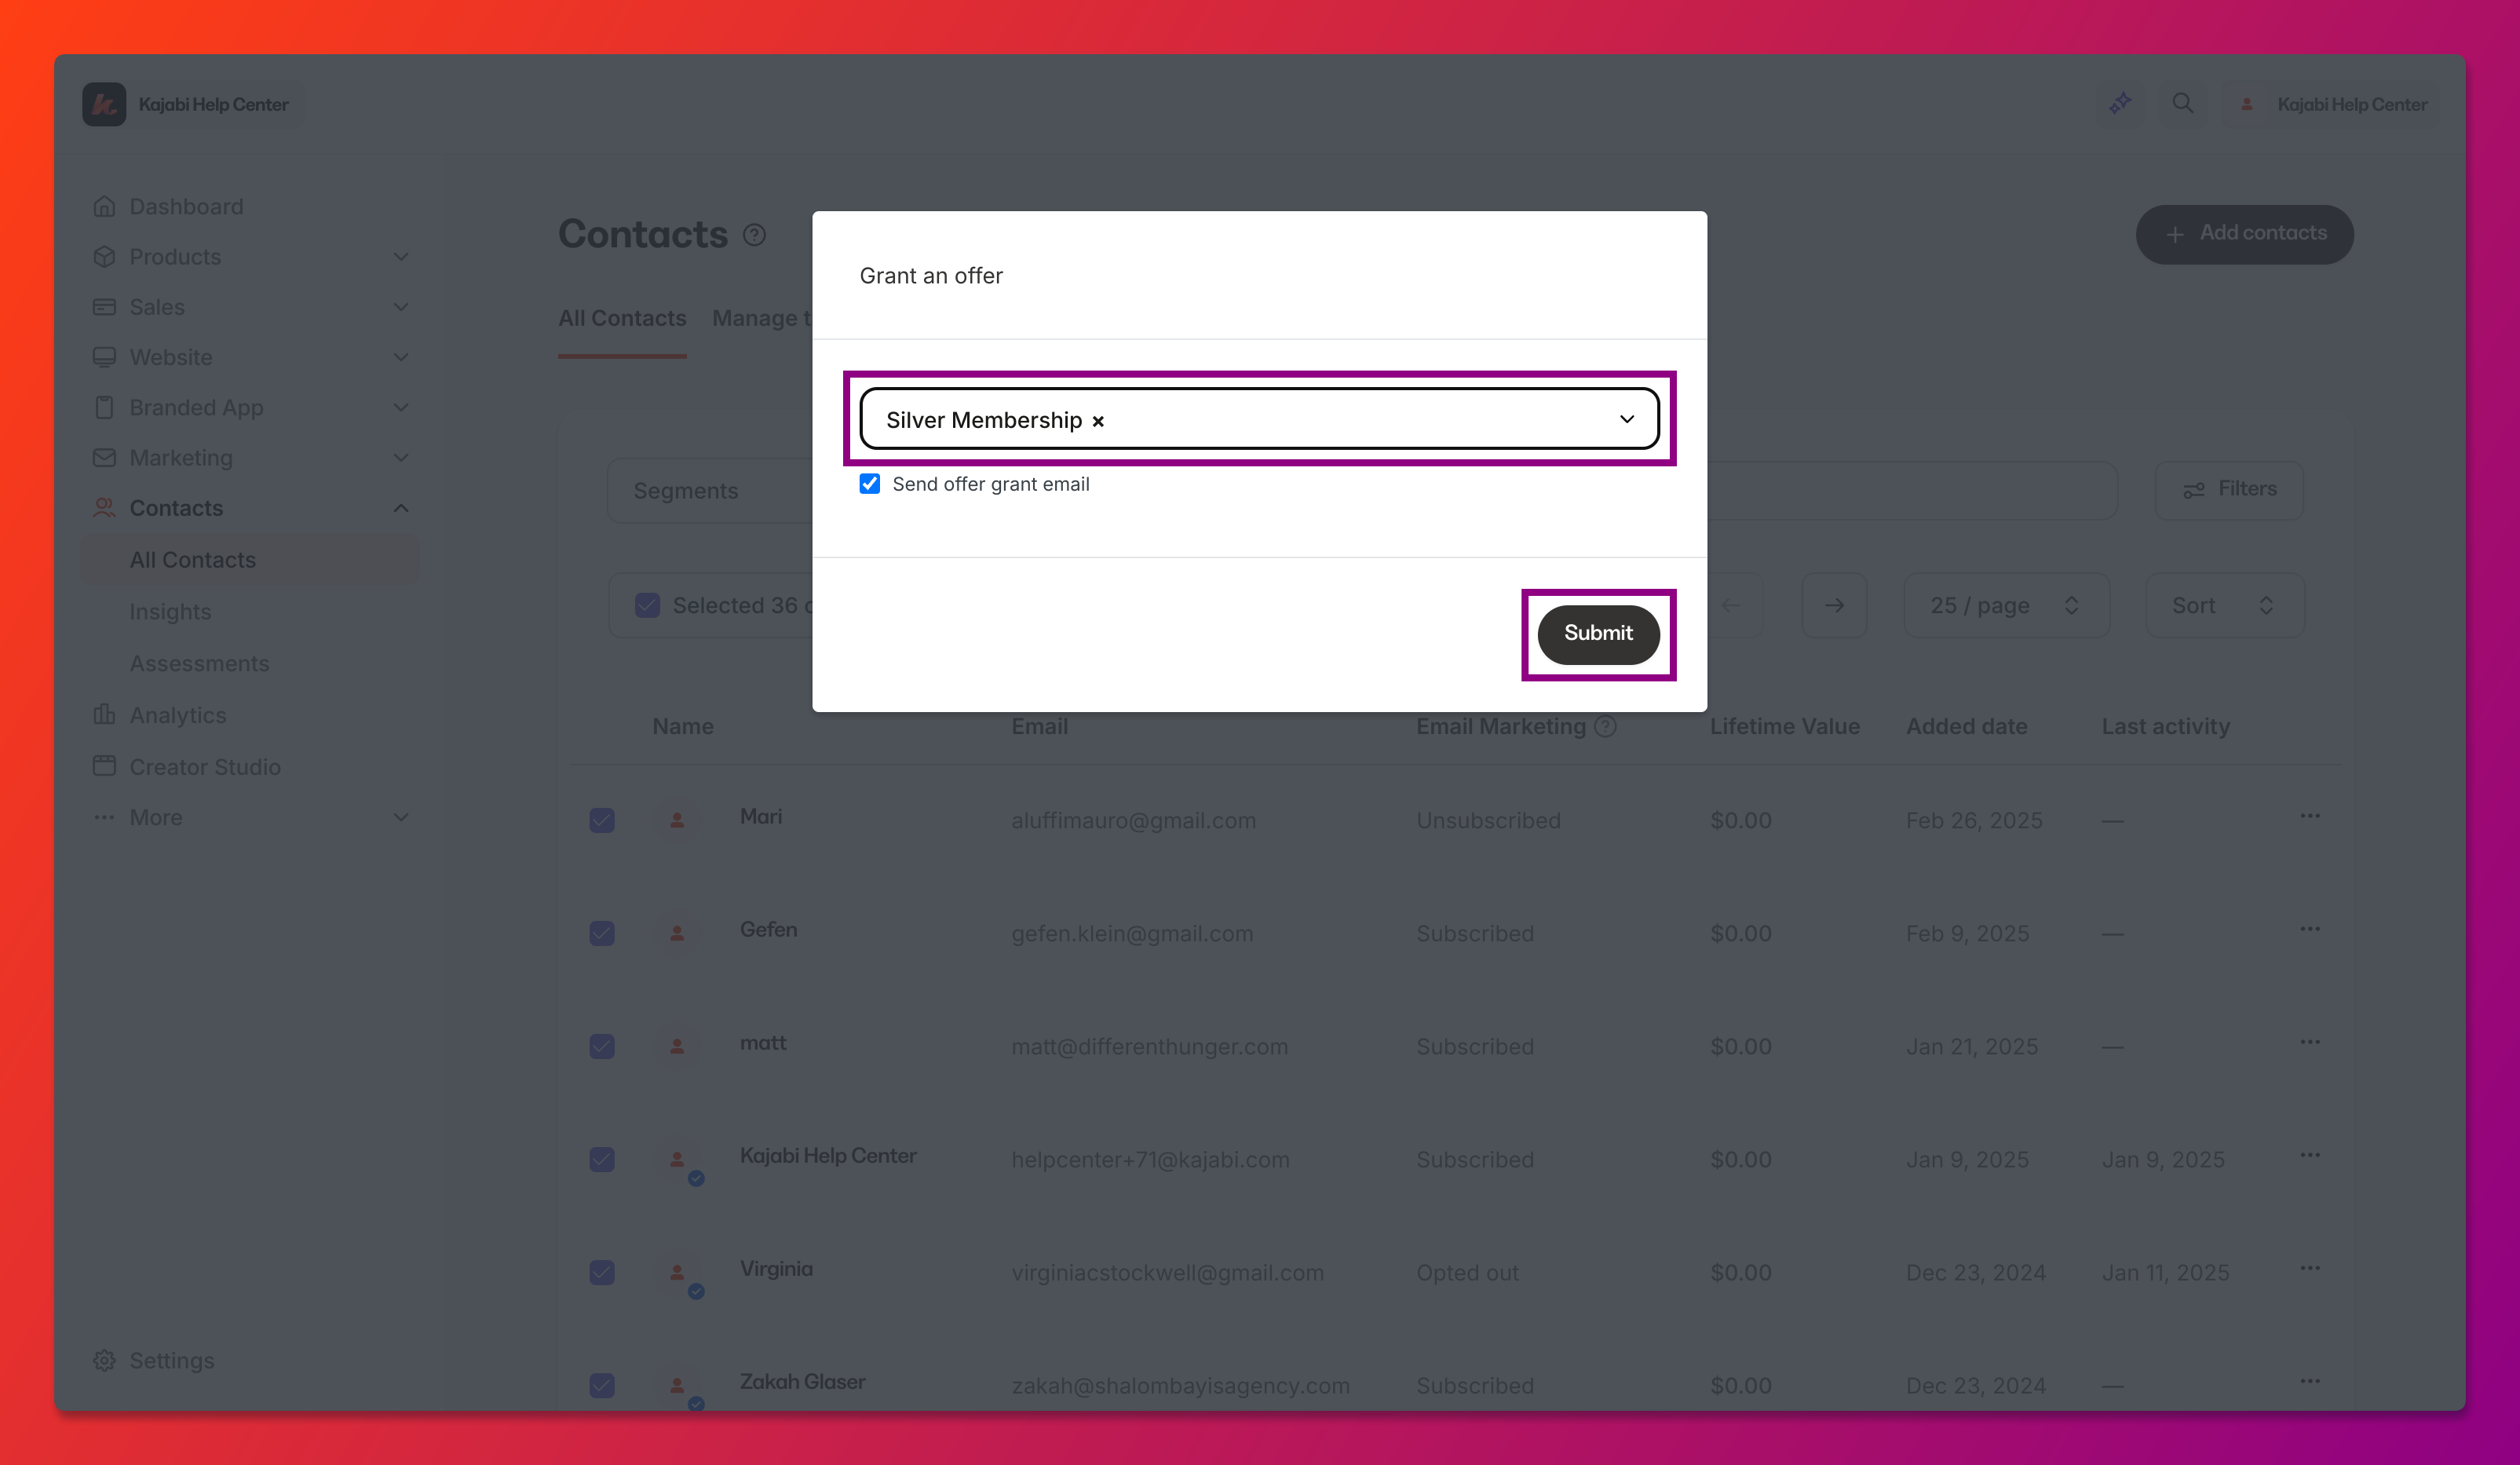Open row actions menu for Virginia

click(2310, 1268)
